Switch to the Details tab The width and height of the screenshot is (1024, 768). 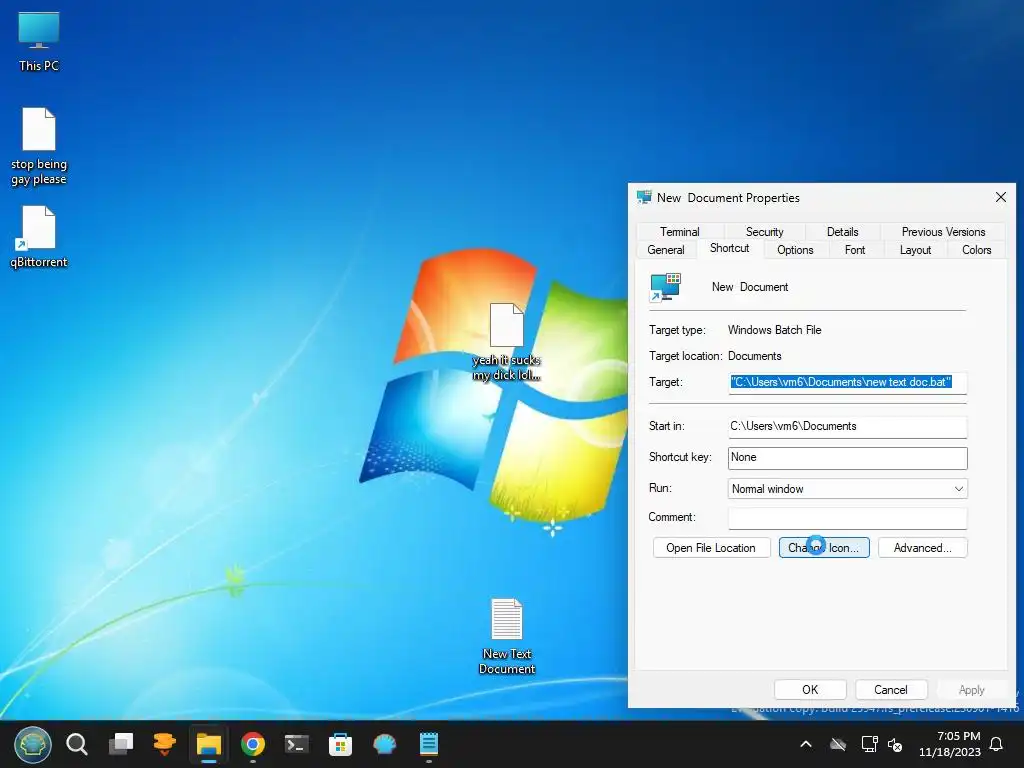pyautogui.click(x=842, y=232)
